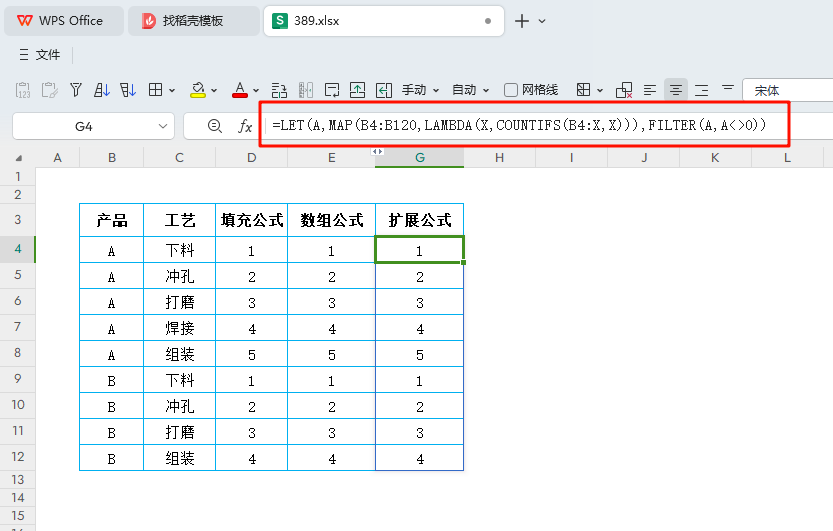833x531 pixels.
Task: Switch to the 找稻壳模板 tab
Action: click(x=193, y=21)
